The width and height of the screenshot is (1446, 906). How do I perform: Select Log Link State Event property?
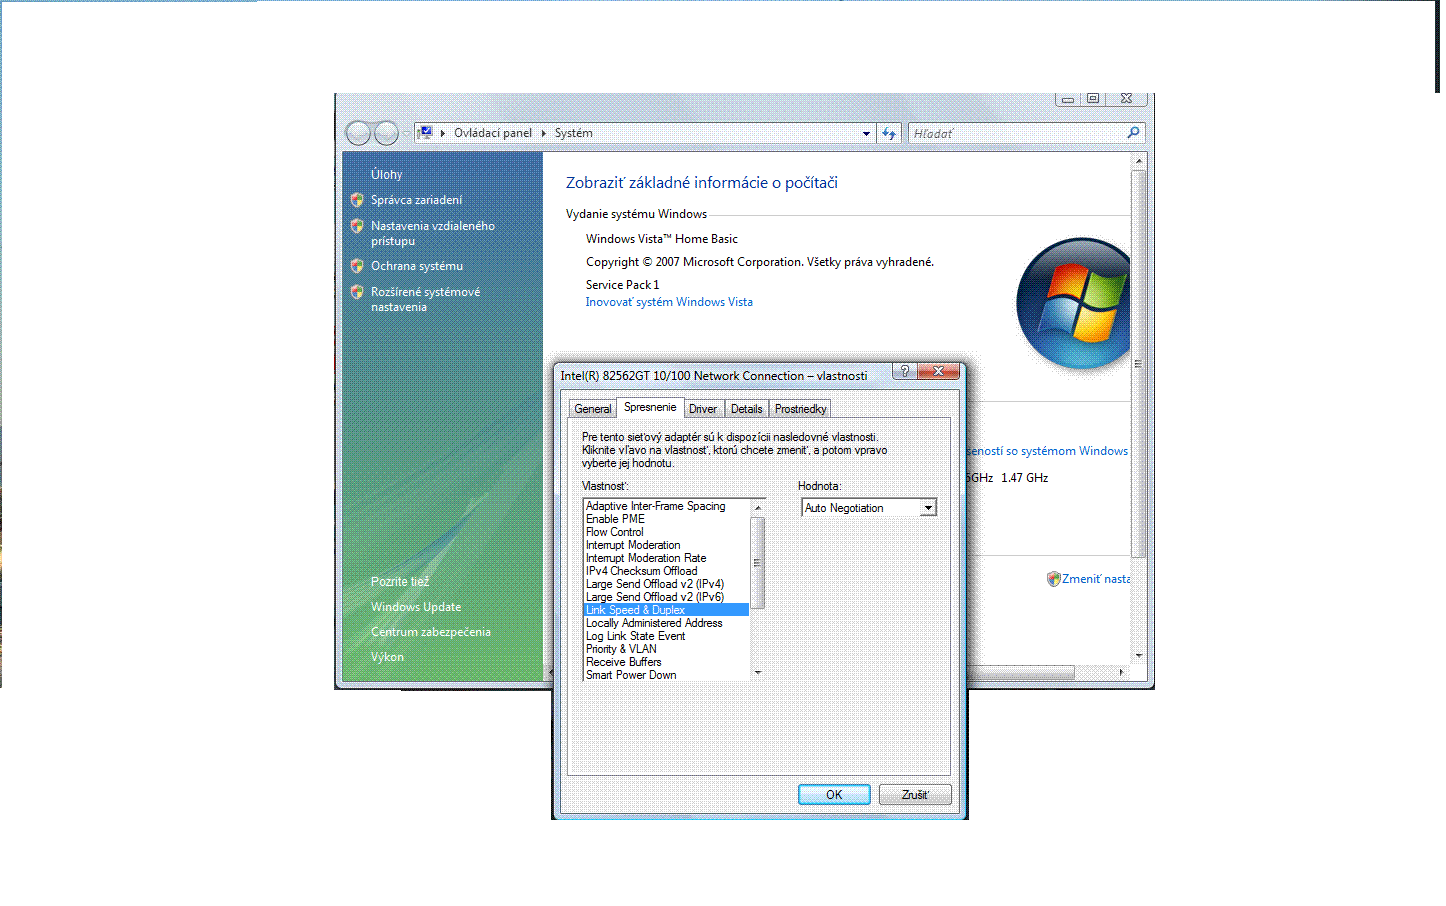point(666,636)
